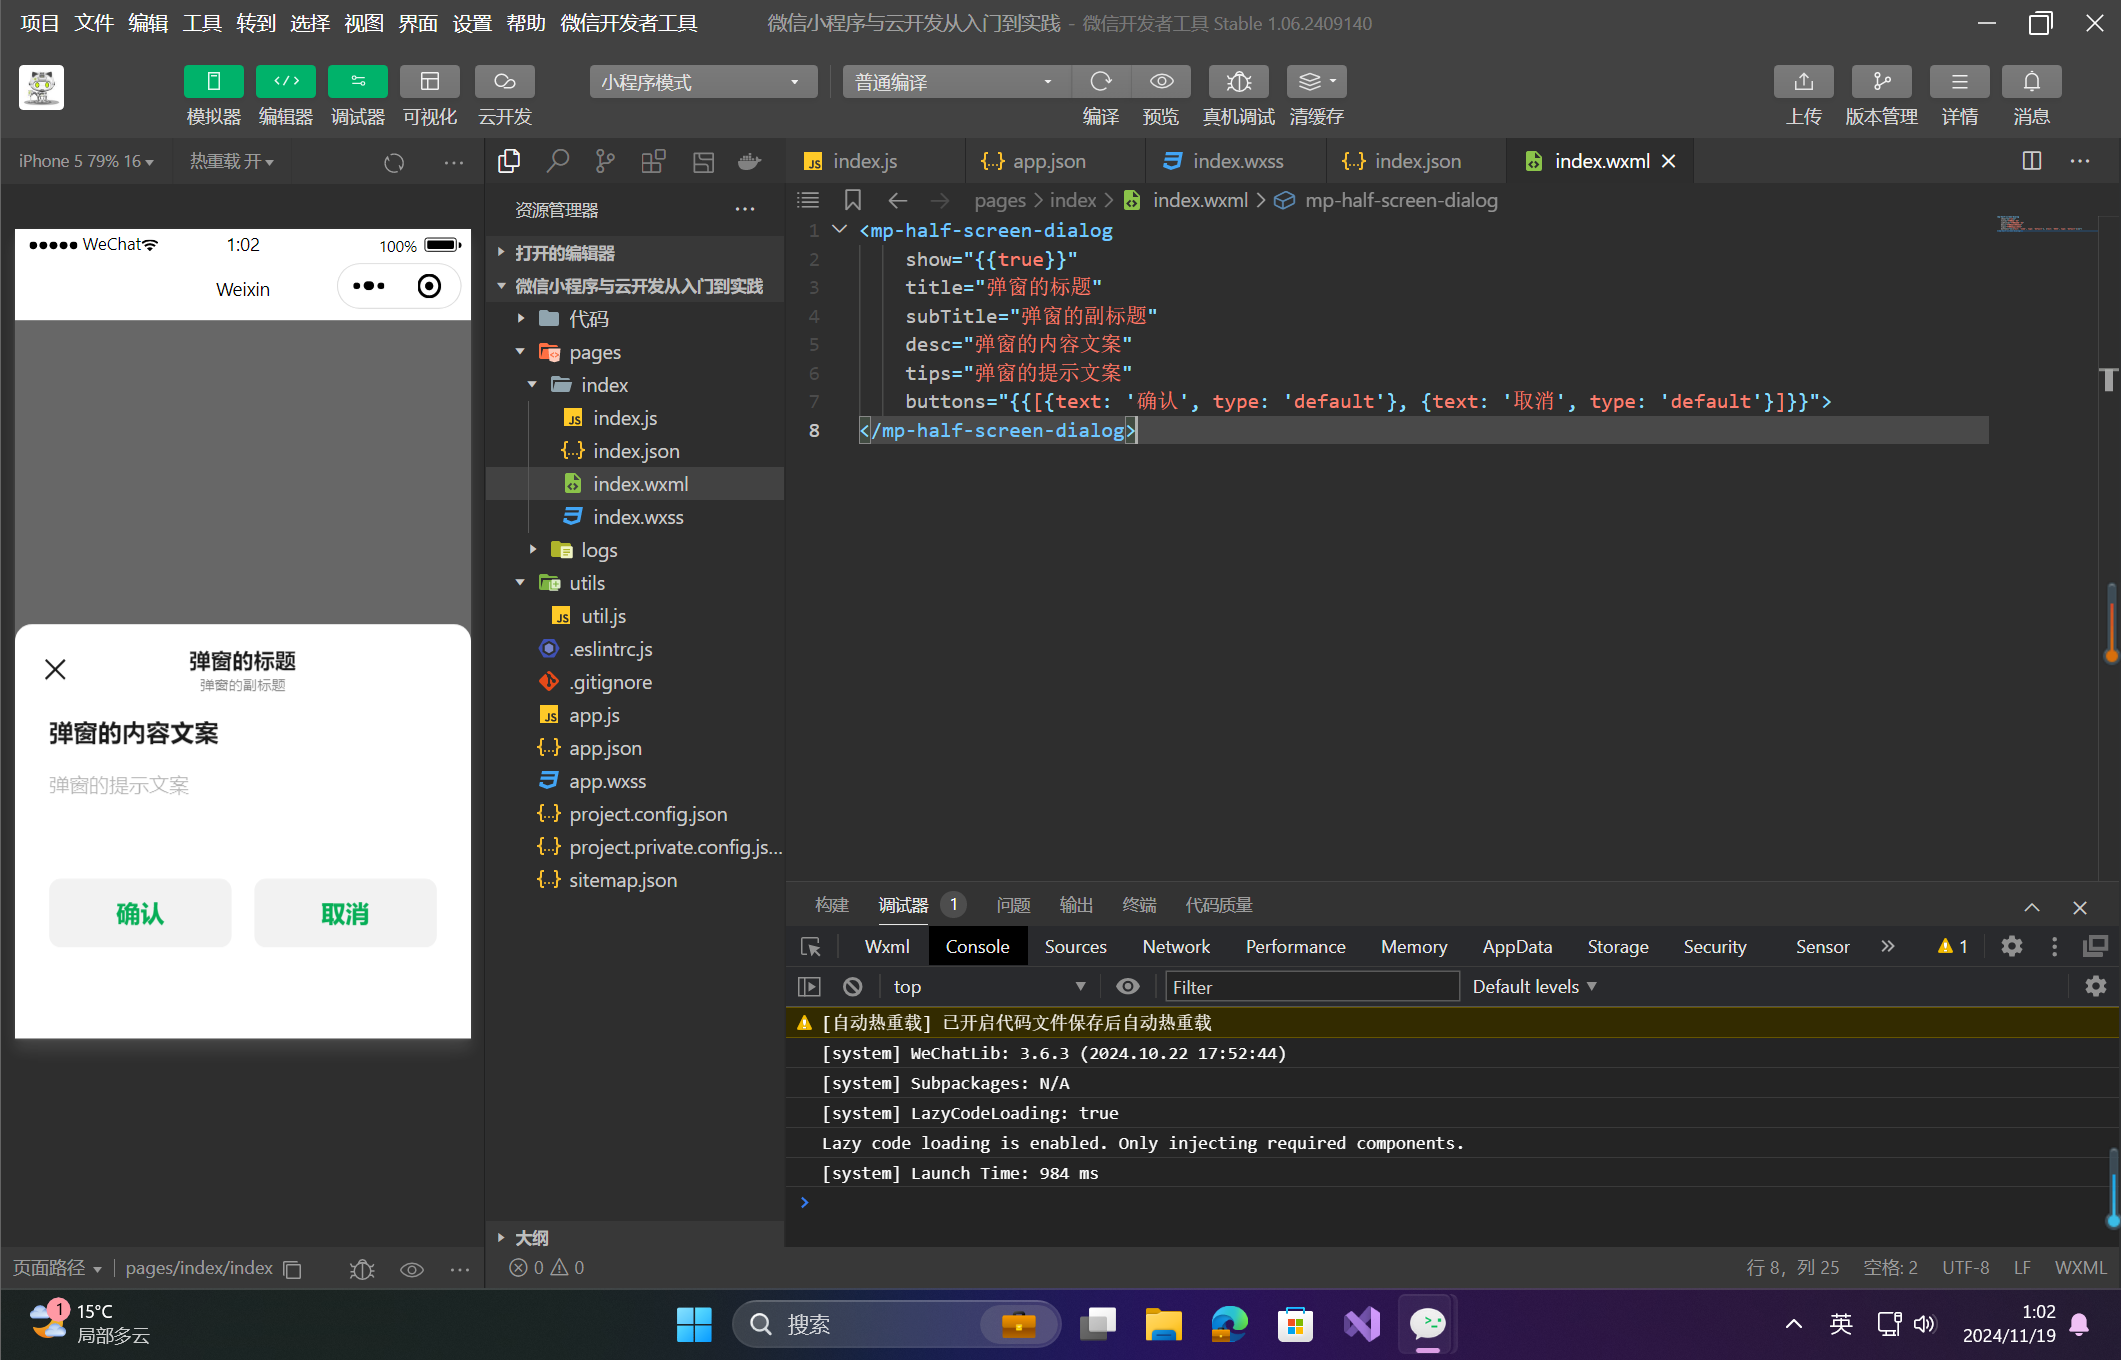Toggle the simulator (模拟器) panel button

tap(213, 82)
